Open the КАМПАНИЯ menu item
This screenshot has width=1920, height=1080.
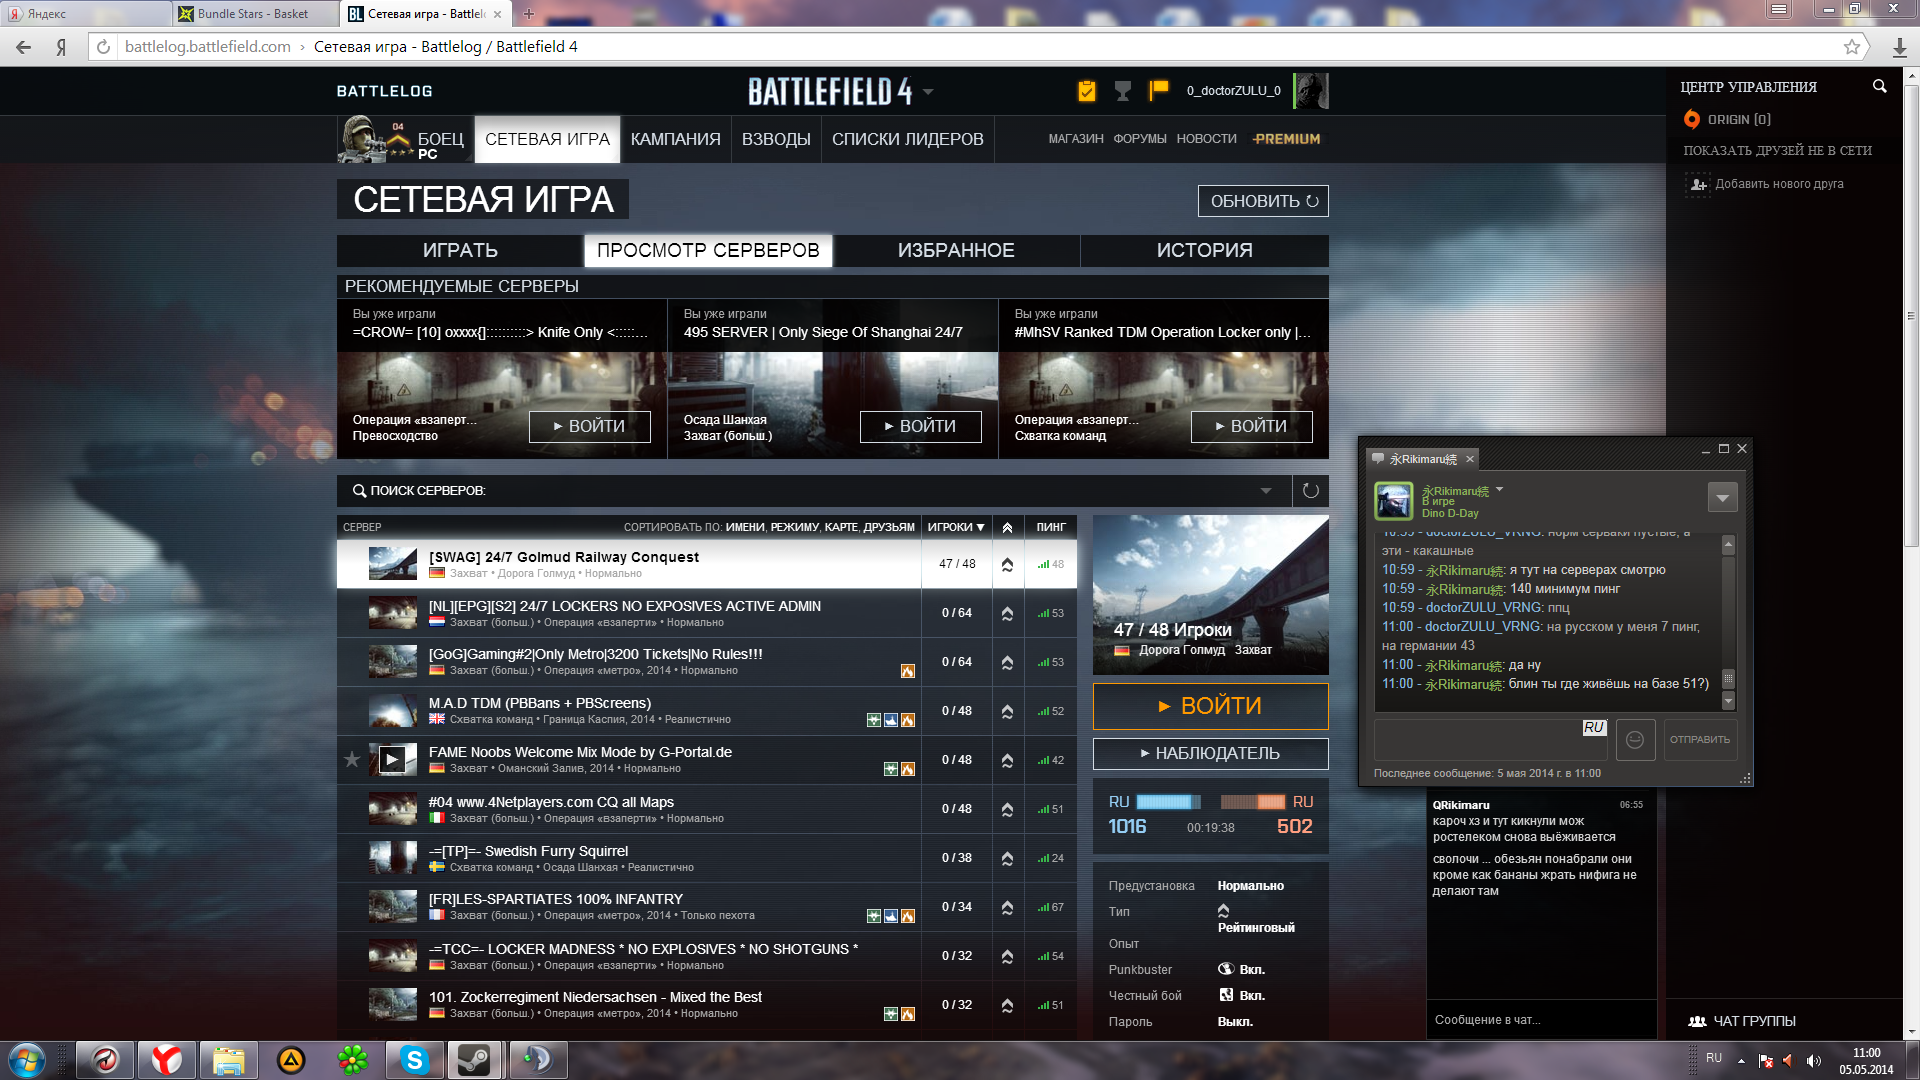point(676,139)
